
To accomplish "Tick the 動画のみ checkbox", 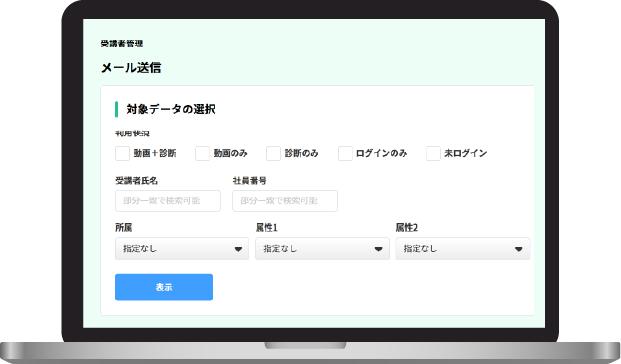I will click(x=202, y=153).
